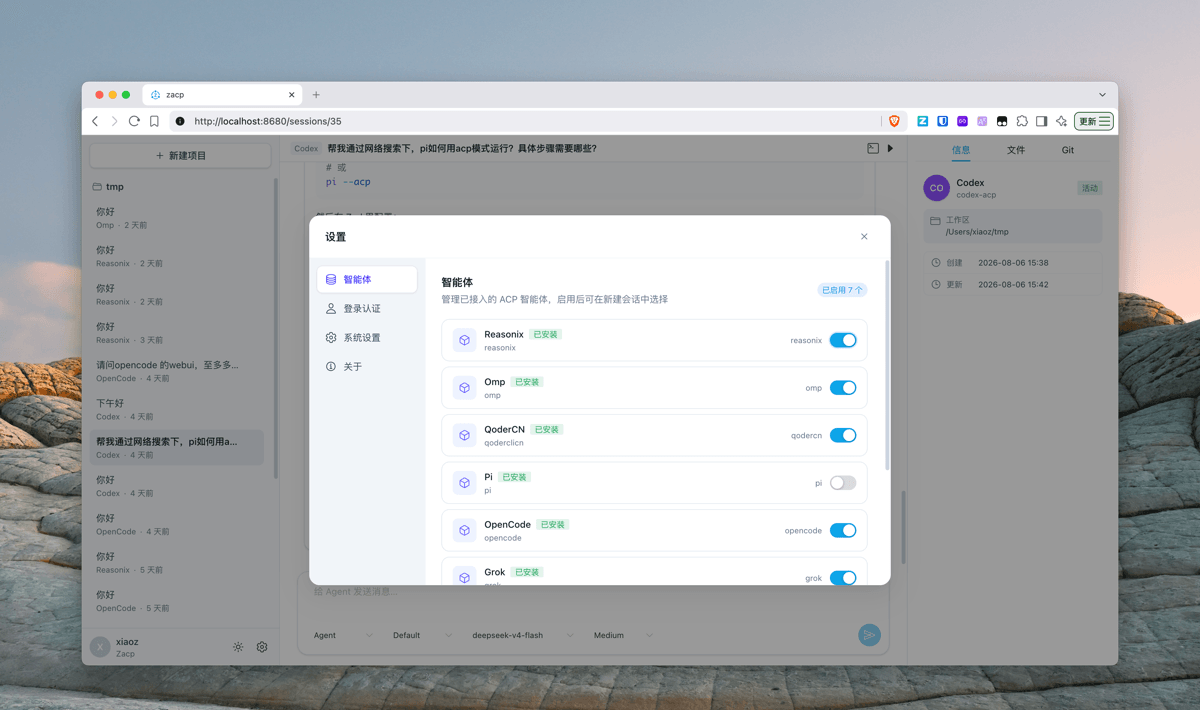Click the xiaoz user avatar
The width and height of the screenshot is (1200, 710).
click(100, 647)
